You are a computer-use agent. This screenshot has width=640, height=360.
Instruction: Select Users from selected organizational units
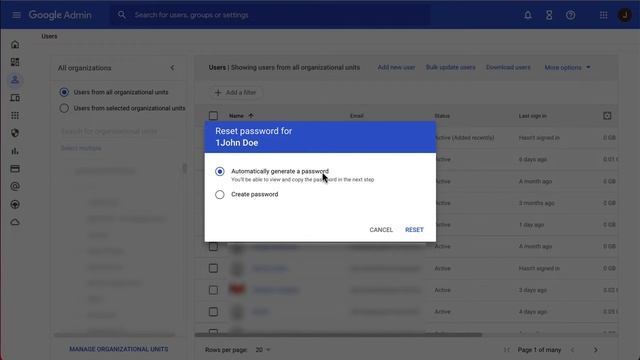[64, 108]
